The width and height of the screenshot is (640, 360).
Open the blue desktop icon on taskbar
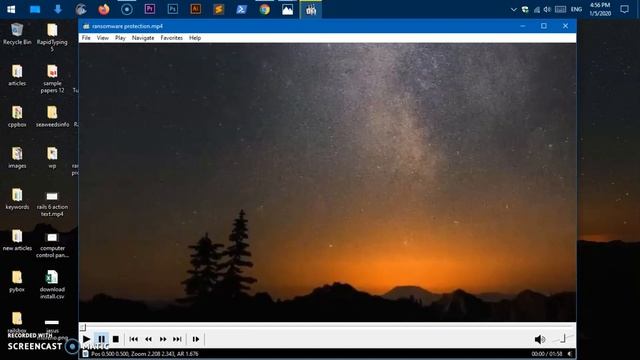[35, 9]
